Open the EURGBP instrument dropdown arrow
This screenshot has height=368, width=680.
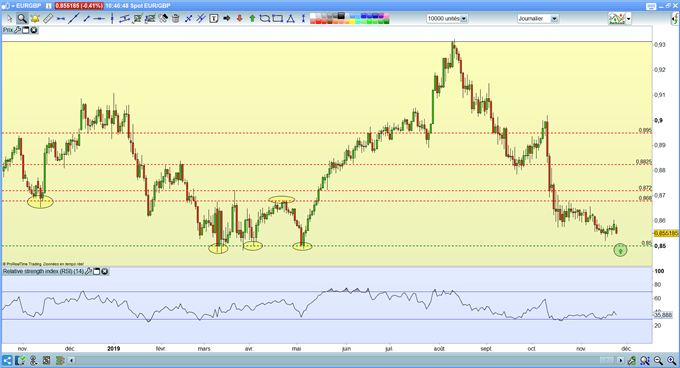coord(13,6)
